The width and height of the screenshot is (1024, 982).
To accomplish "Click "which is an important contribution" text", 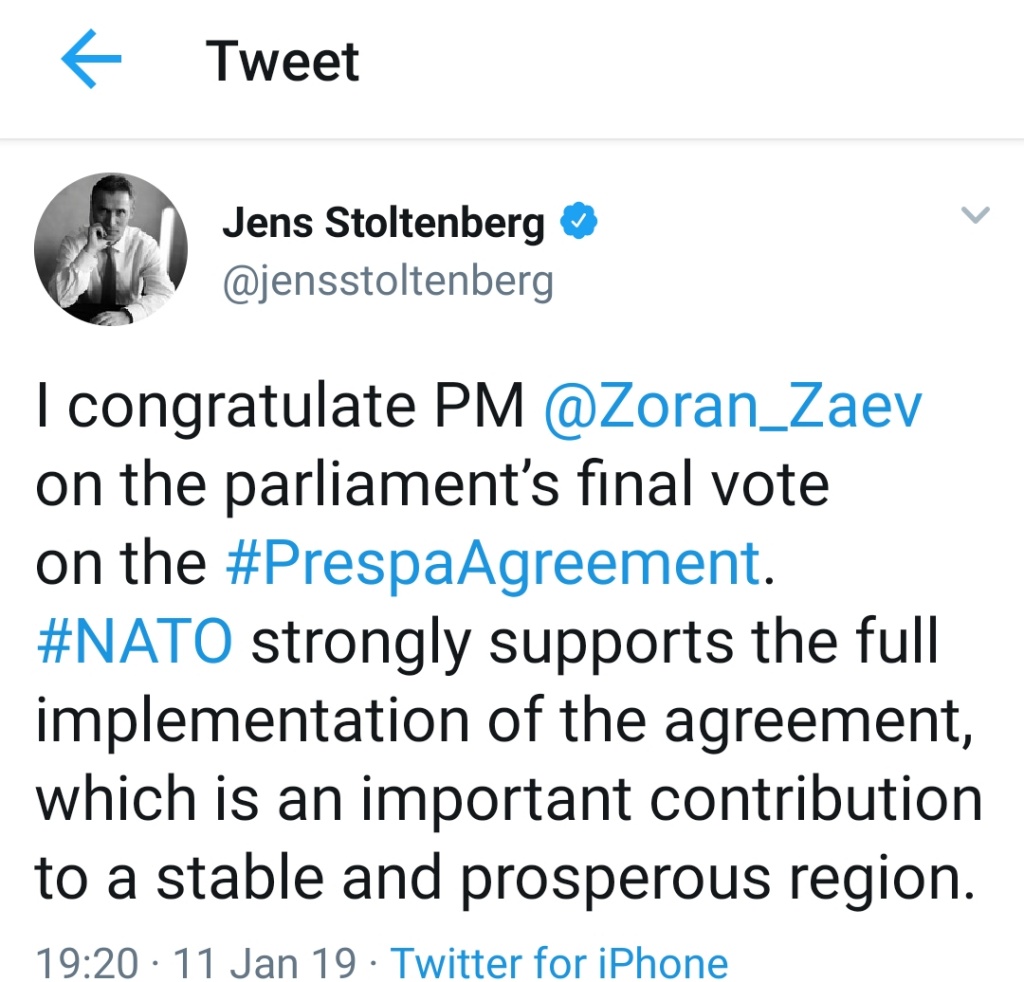I will click(509, 797).
